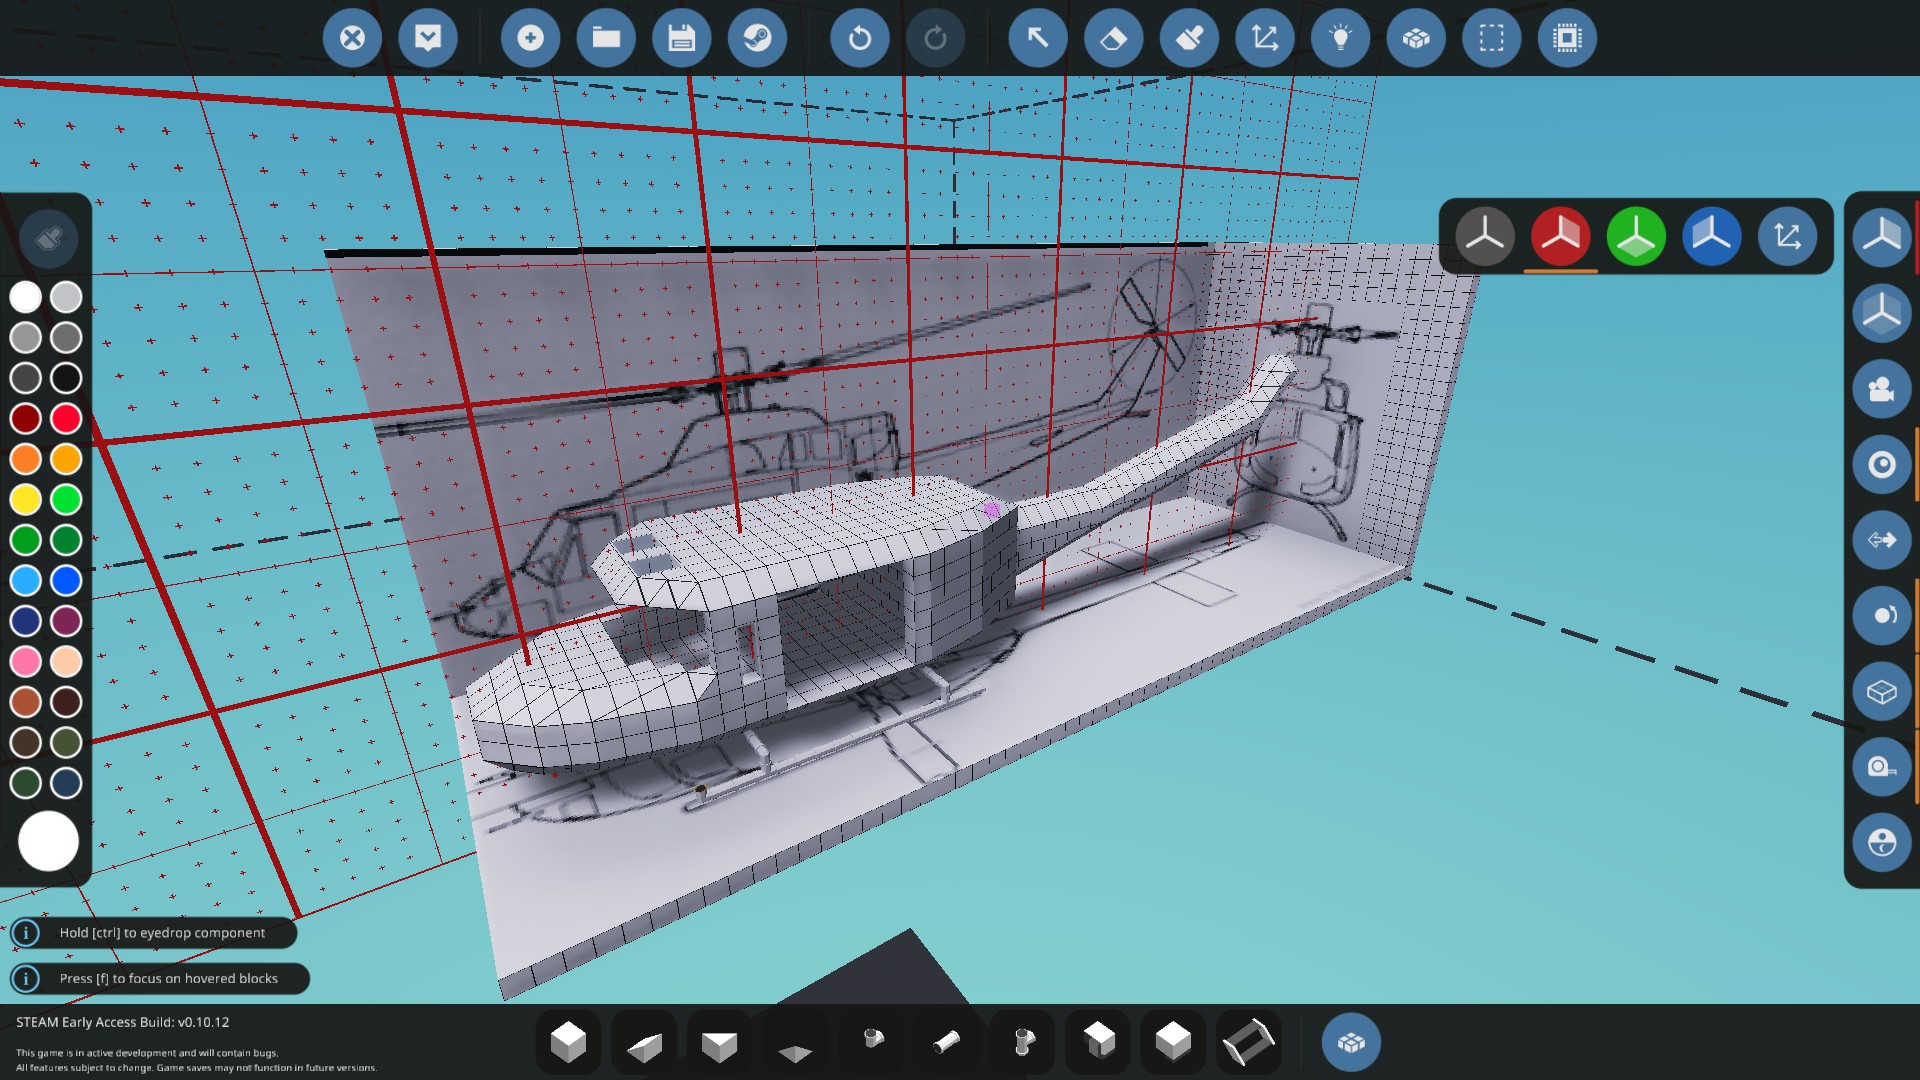Open the component inventory button
1920x1080 pixels.
tap(1351, 1042)
